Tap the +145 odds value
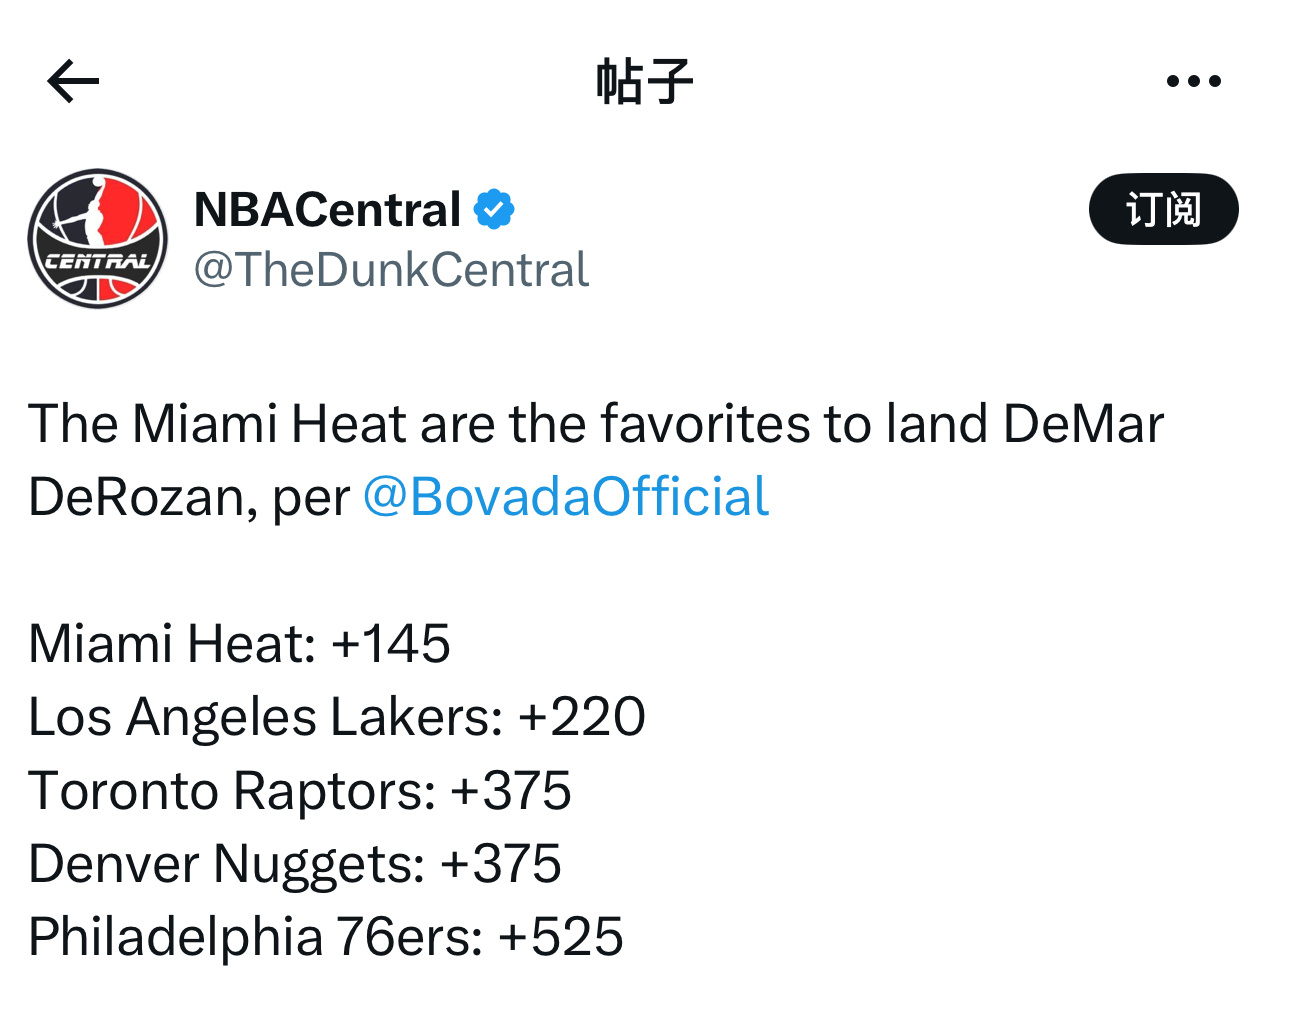The height and width of the screenshot is (1012, 1290). (391, 643)
